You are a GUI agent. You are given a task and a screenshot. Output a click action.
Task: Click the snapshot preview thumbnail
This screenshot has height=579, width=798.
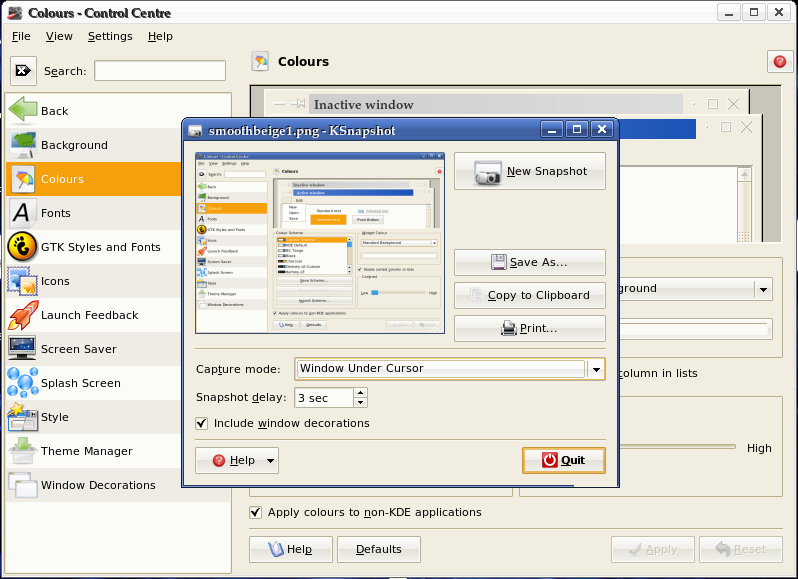pos(320,243)
